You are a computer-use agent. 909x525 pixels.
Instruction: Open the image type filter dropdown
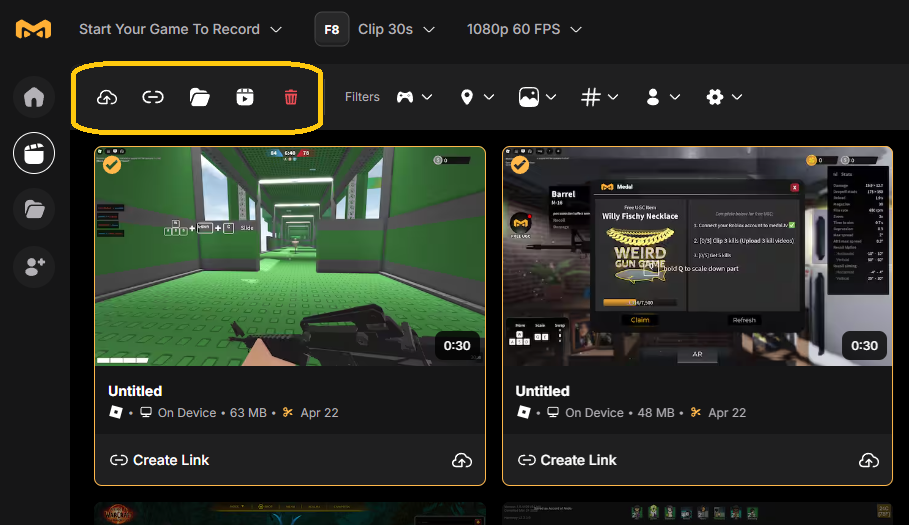(x=537, y=97)
